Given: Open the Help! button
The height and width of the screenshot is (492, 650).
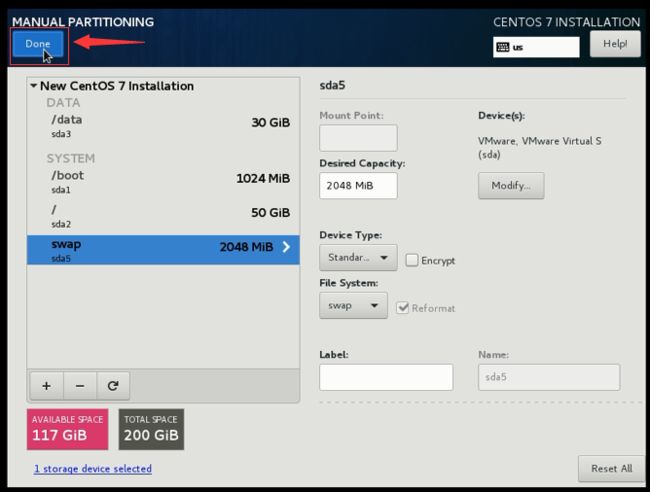Looking at the screenshot, I should click(x=615, y=44).
